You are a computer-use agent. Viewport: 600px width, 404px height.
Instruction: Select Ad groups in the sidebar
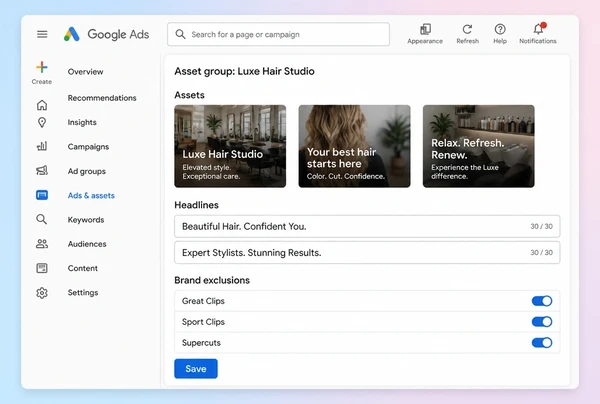86,171
